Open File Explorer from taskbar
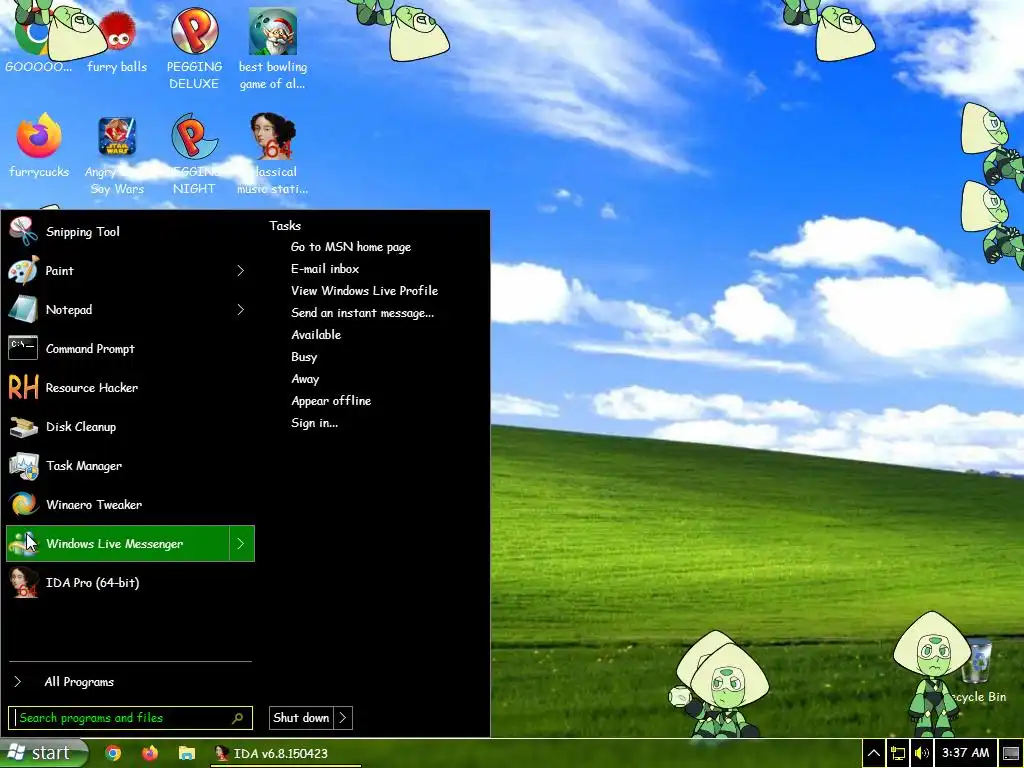 click(187, 753)
